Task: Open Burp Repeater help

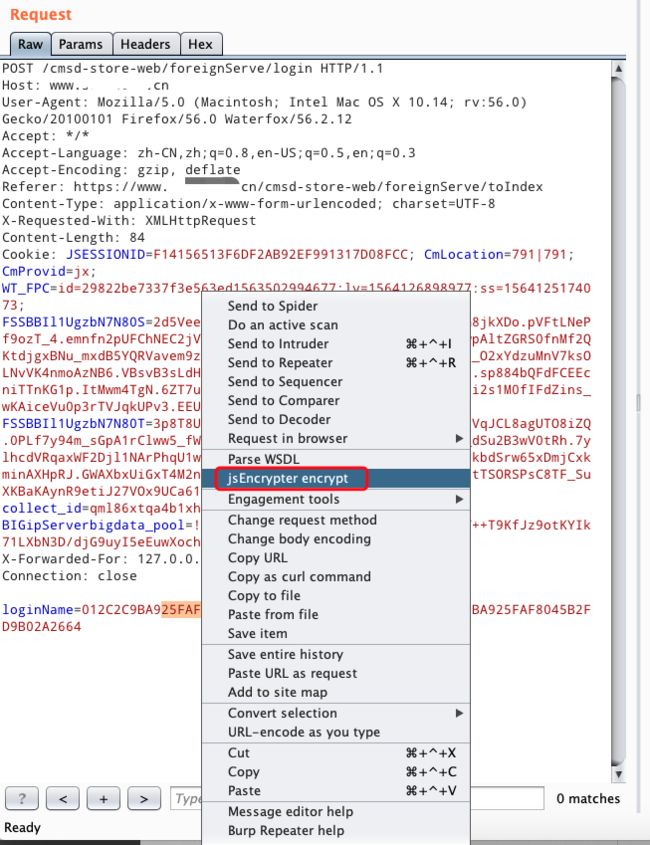Action: pos(336,830)
